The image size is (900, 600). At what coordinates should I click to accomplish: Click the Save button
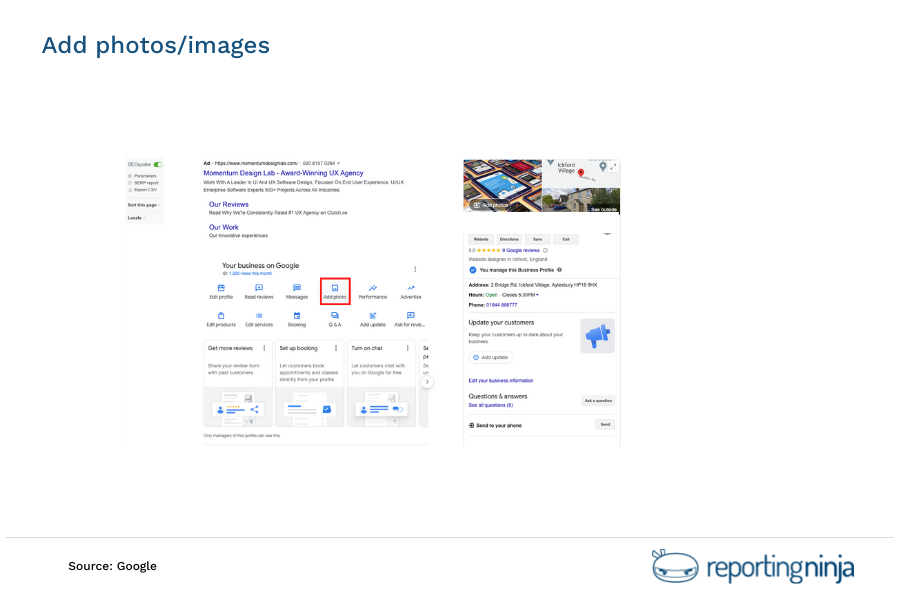pyautogui.click(x=537, y=239)
